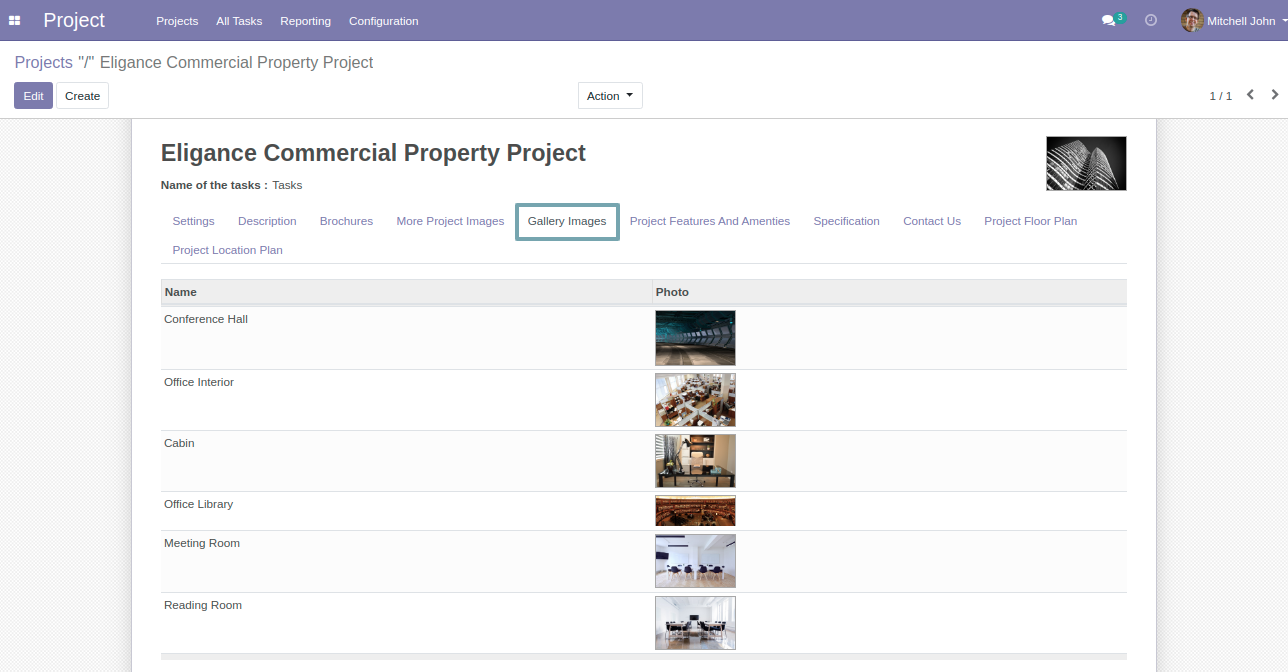Open the Office Library photo thumbnail
Image resolution: width=1288 pixels, height=672 pixels.
pyautogui.click(x=695, y=511)
